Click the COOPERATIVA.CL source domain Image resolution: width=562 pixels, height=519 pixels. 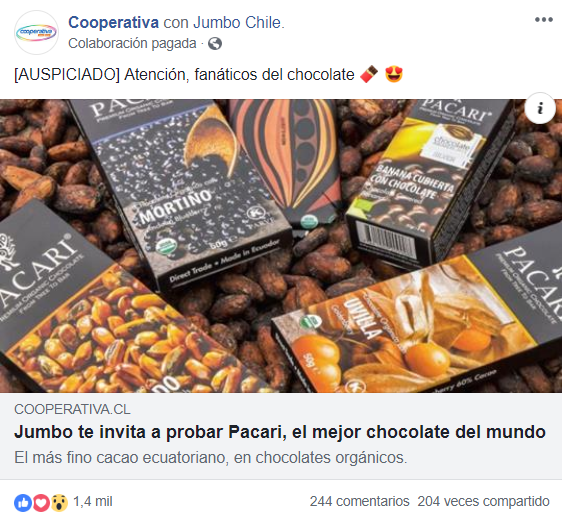point(72,409)
